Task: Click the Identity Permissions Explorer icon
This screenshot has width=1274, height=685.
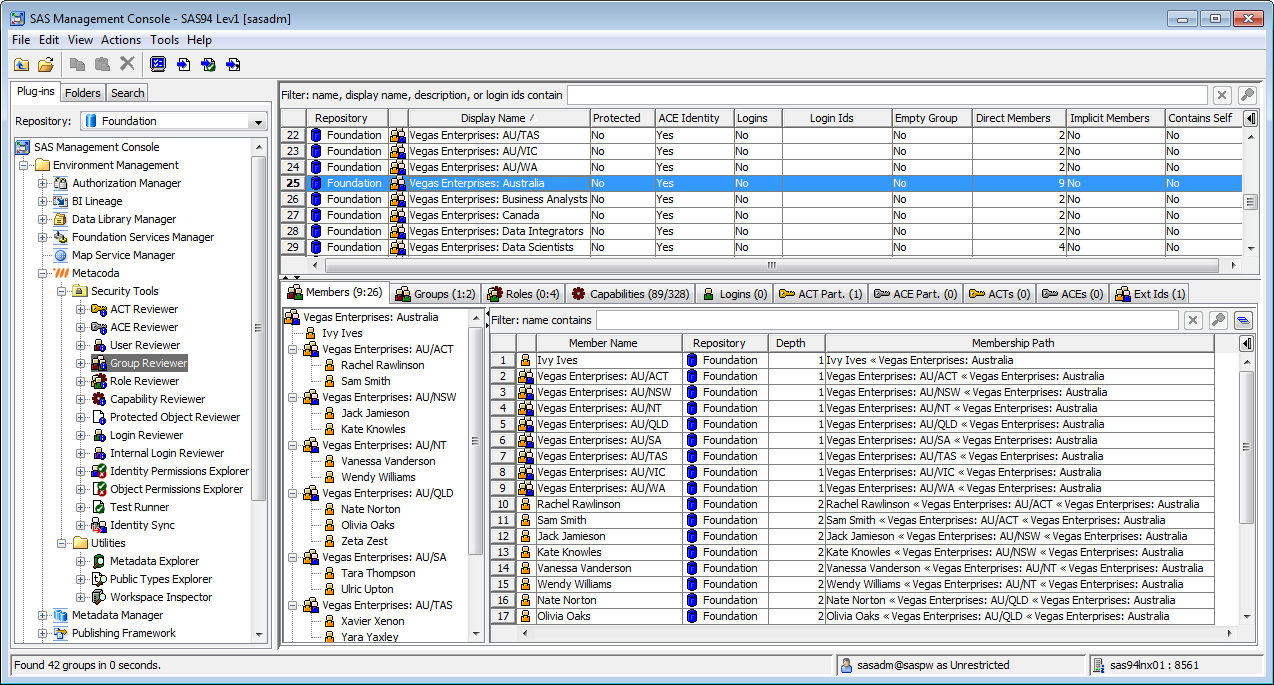Action: 98,471
